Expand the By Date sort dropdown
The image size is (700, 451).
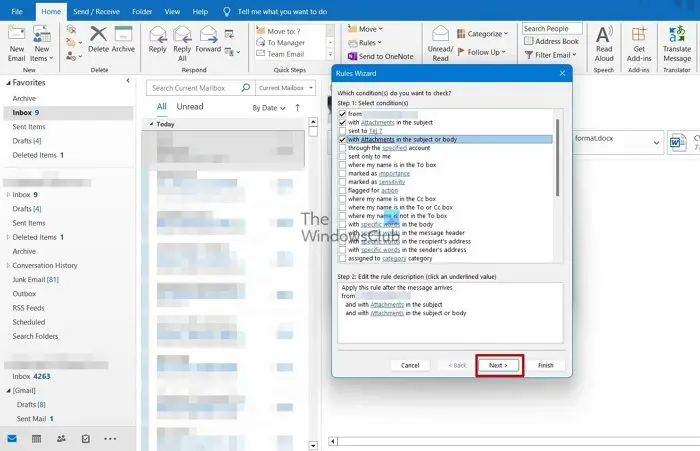pos(269,108)
